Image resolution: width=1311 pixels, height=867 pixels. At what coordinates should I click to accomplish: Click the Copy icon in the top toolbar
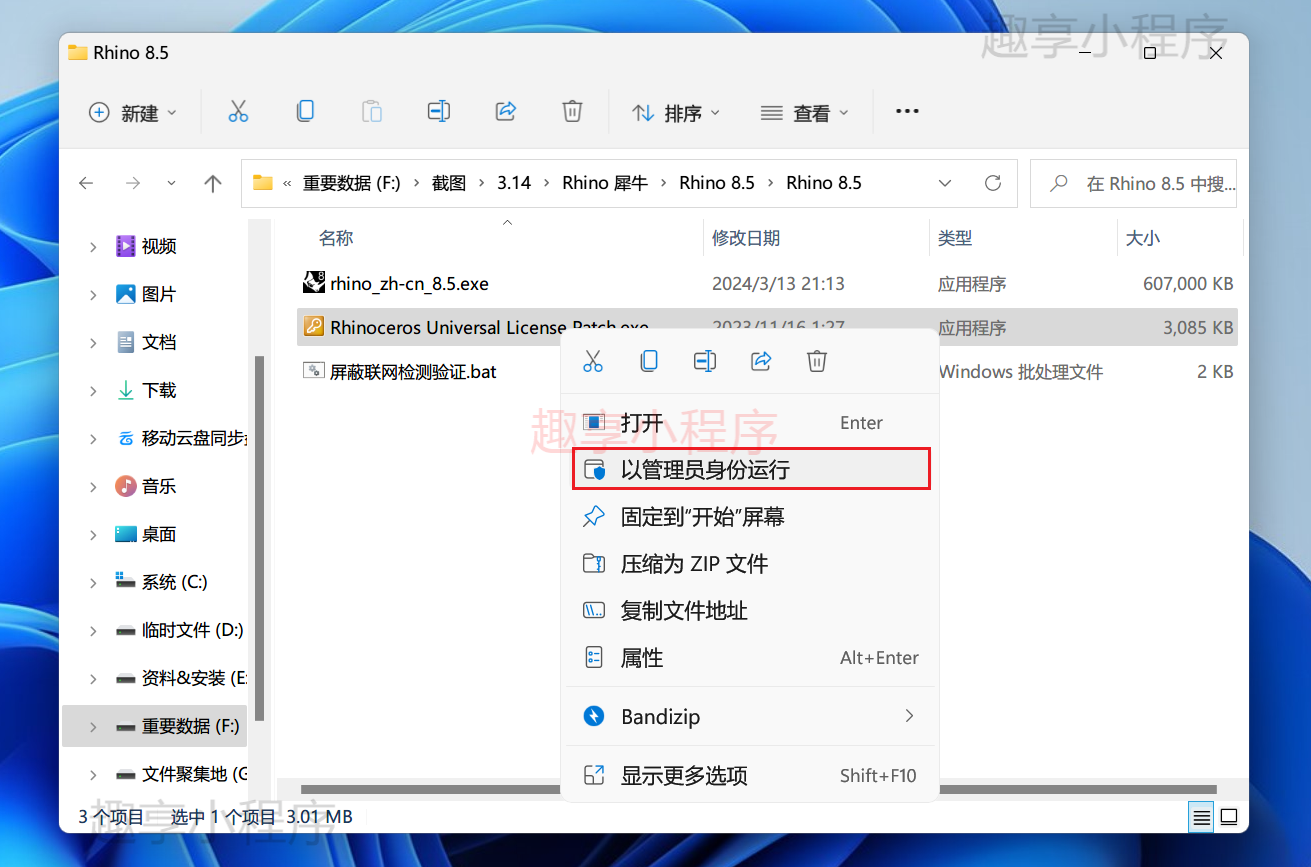click(305, 112)
